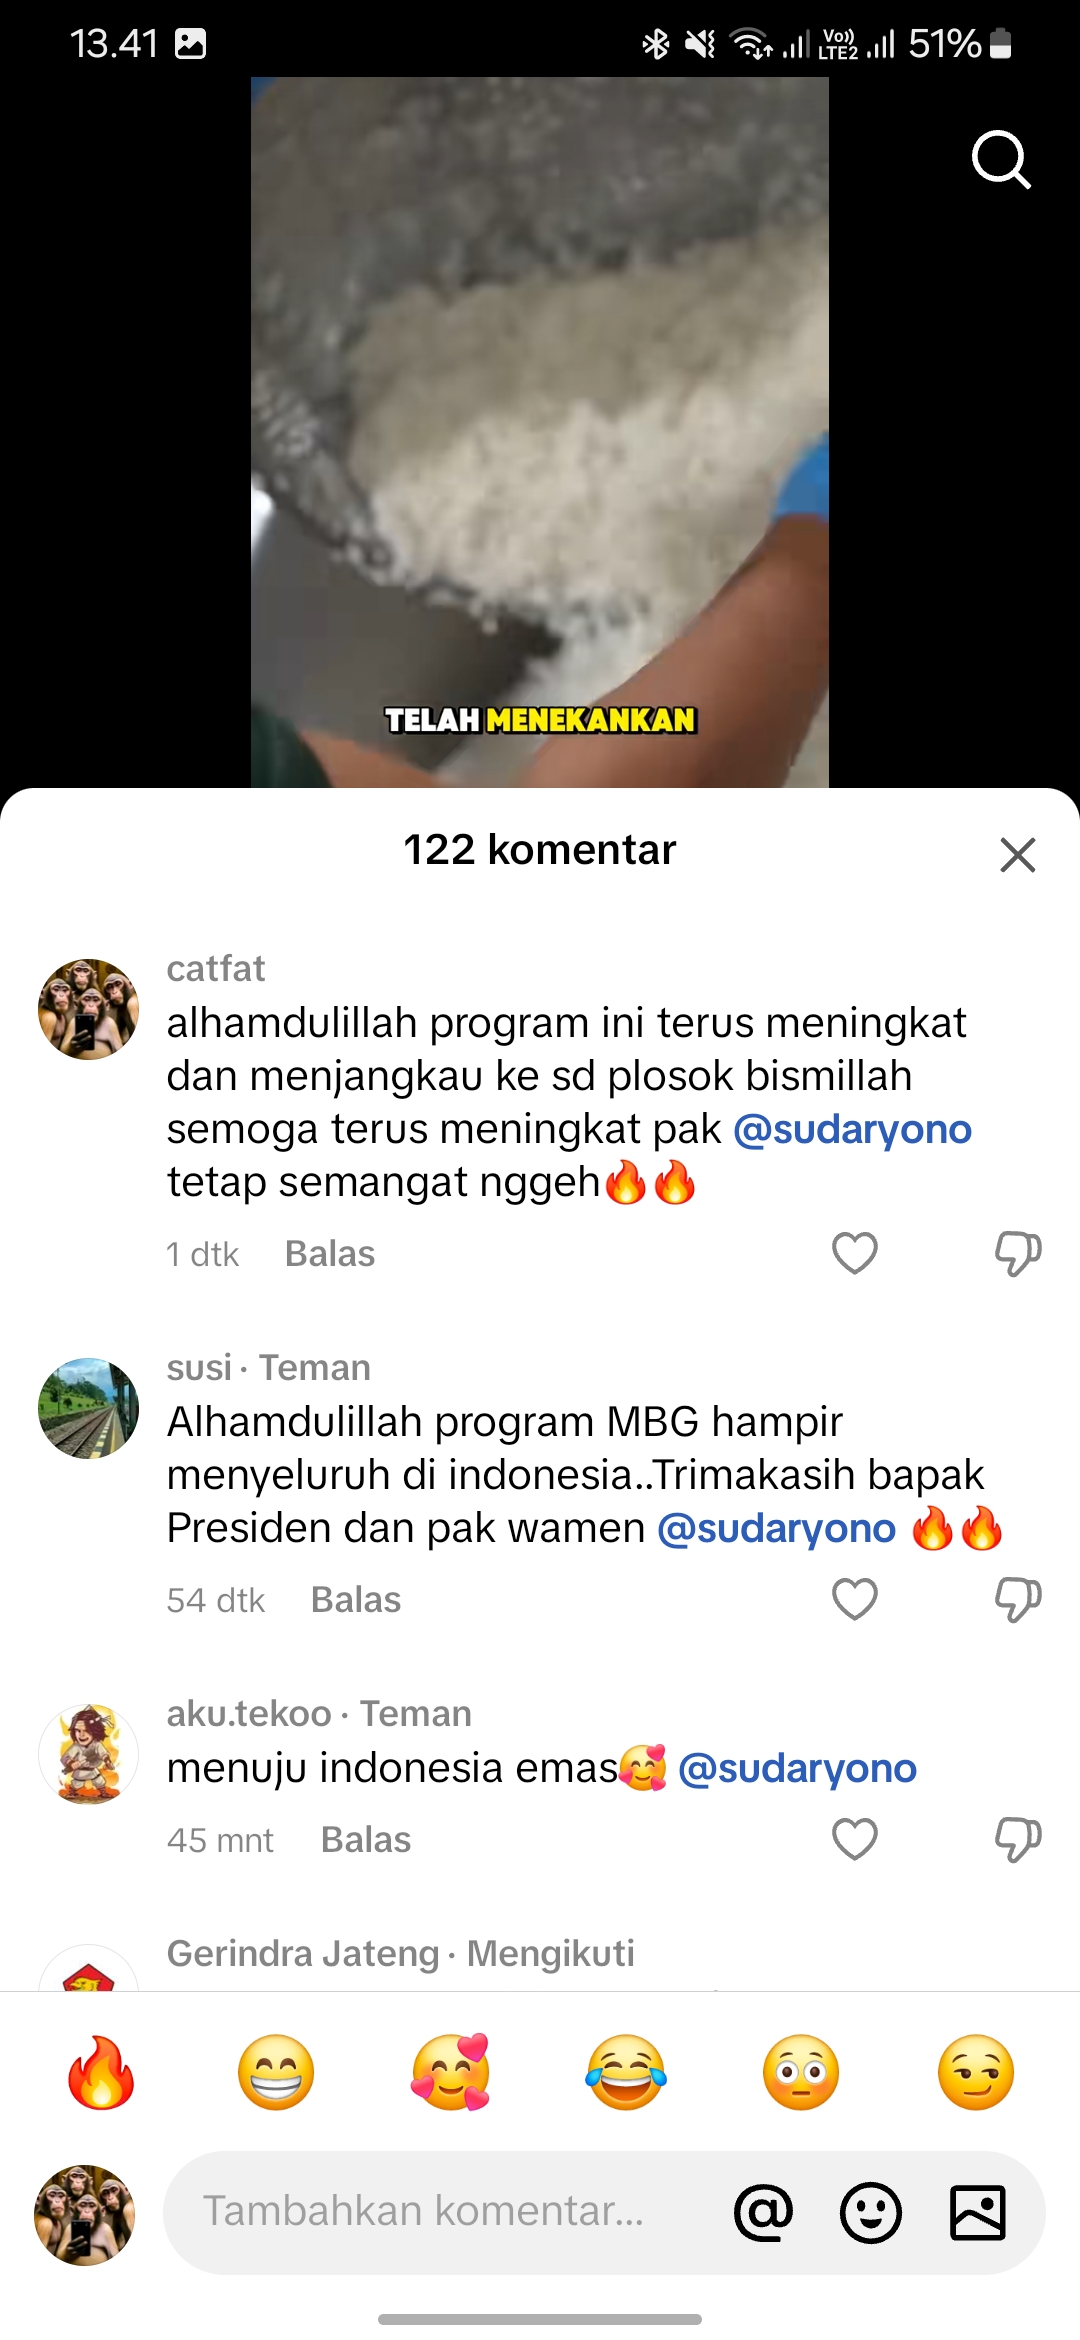Reply to aku.tekoo's comment via Balas
This screenshot has height=2340, width=1080.
(x=366, y=1840)
